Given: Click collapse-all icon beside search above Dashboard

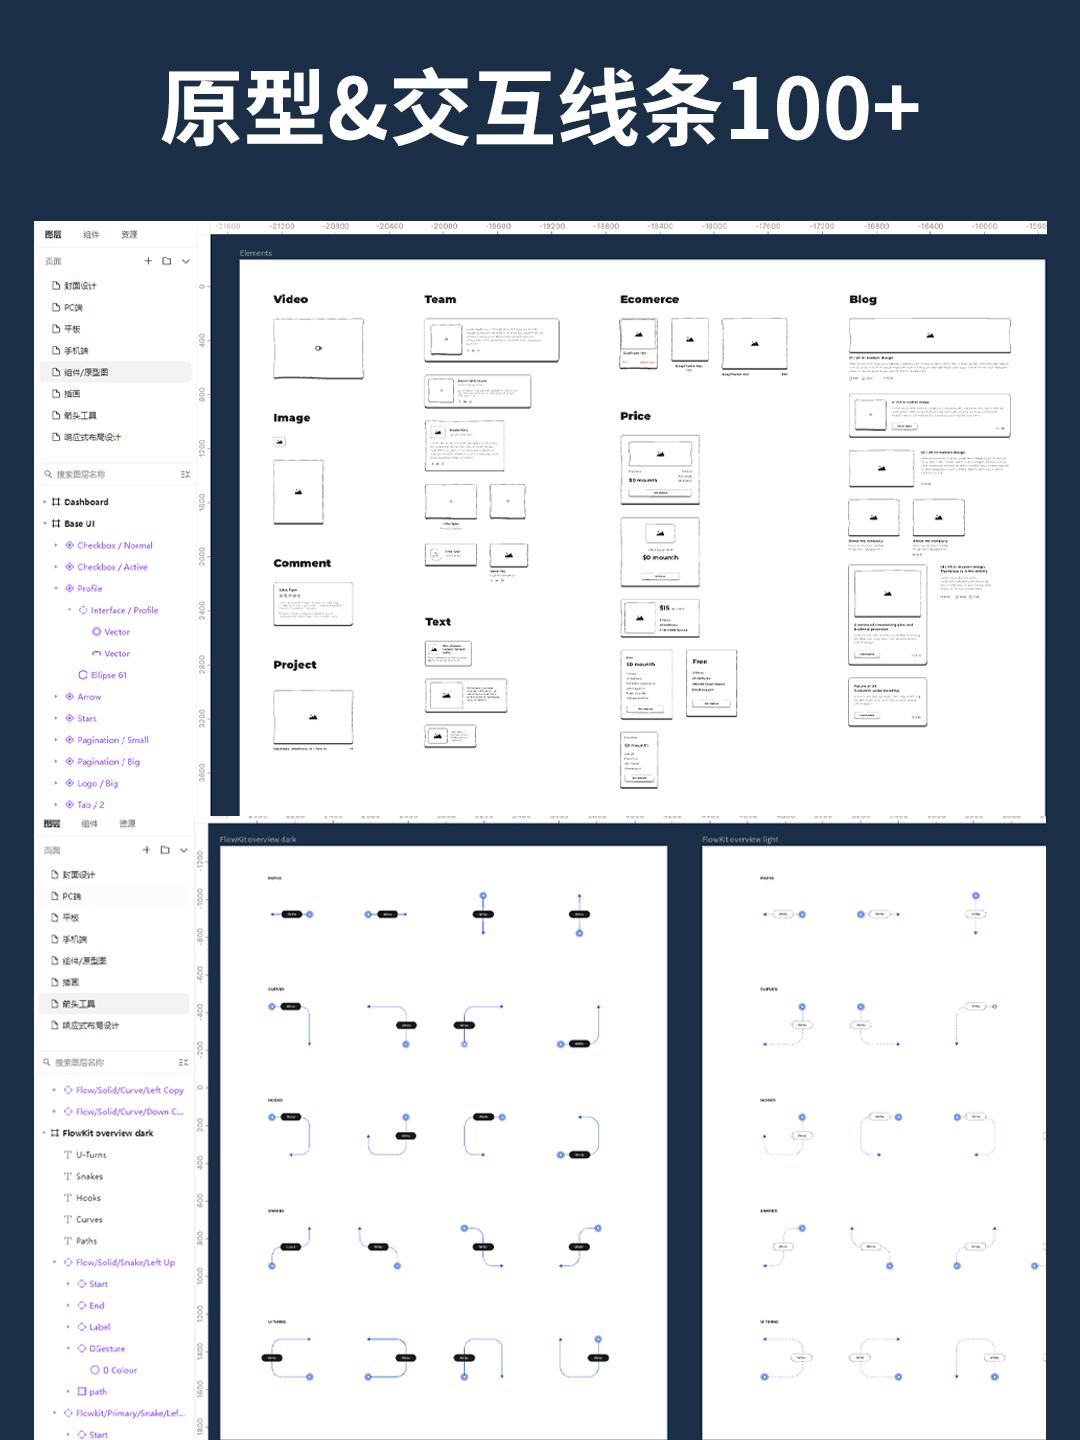Looking at the screenshot, I should click(185, 474).
